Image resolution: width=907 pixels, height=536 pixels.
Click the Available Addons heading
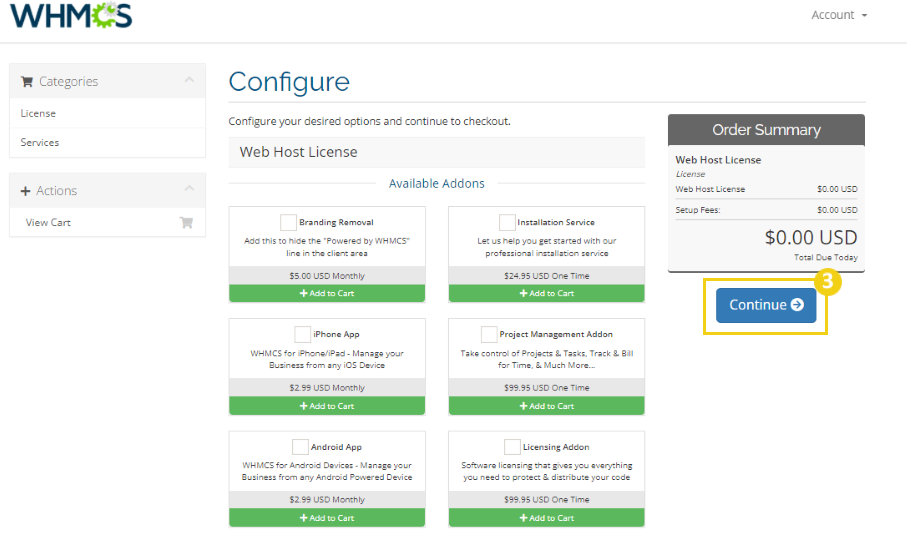pyautogui.click(x=437, y=183)
